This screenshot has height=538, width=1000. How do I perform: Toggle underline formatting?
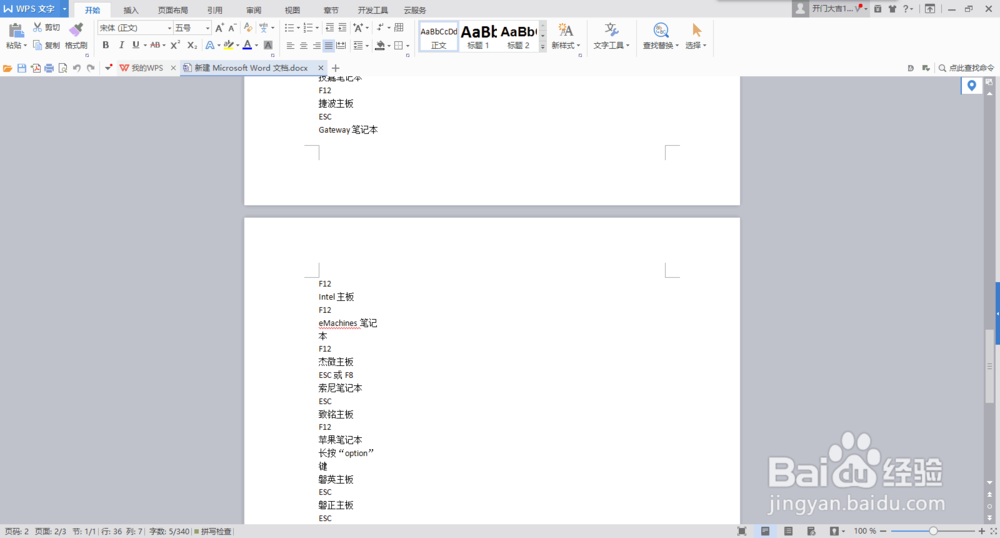[135, 45]
